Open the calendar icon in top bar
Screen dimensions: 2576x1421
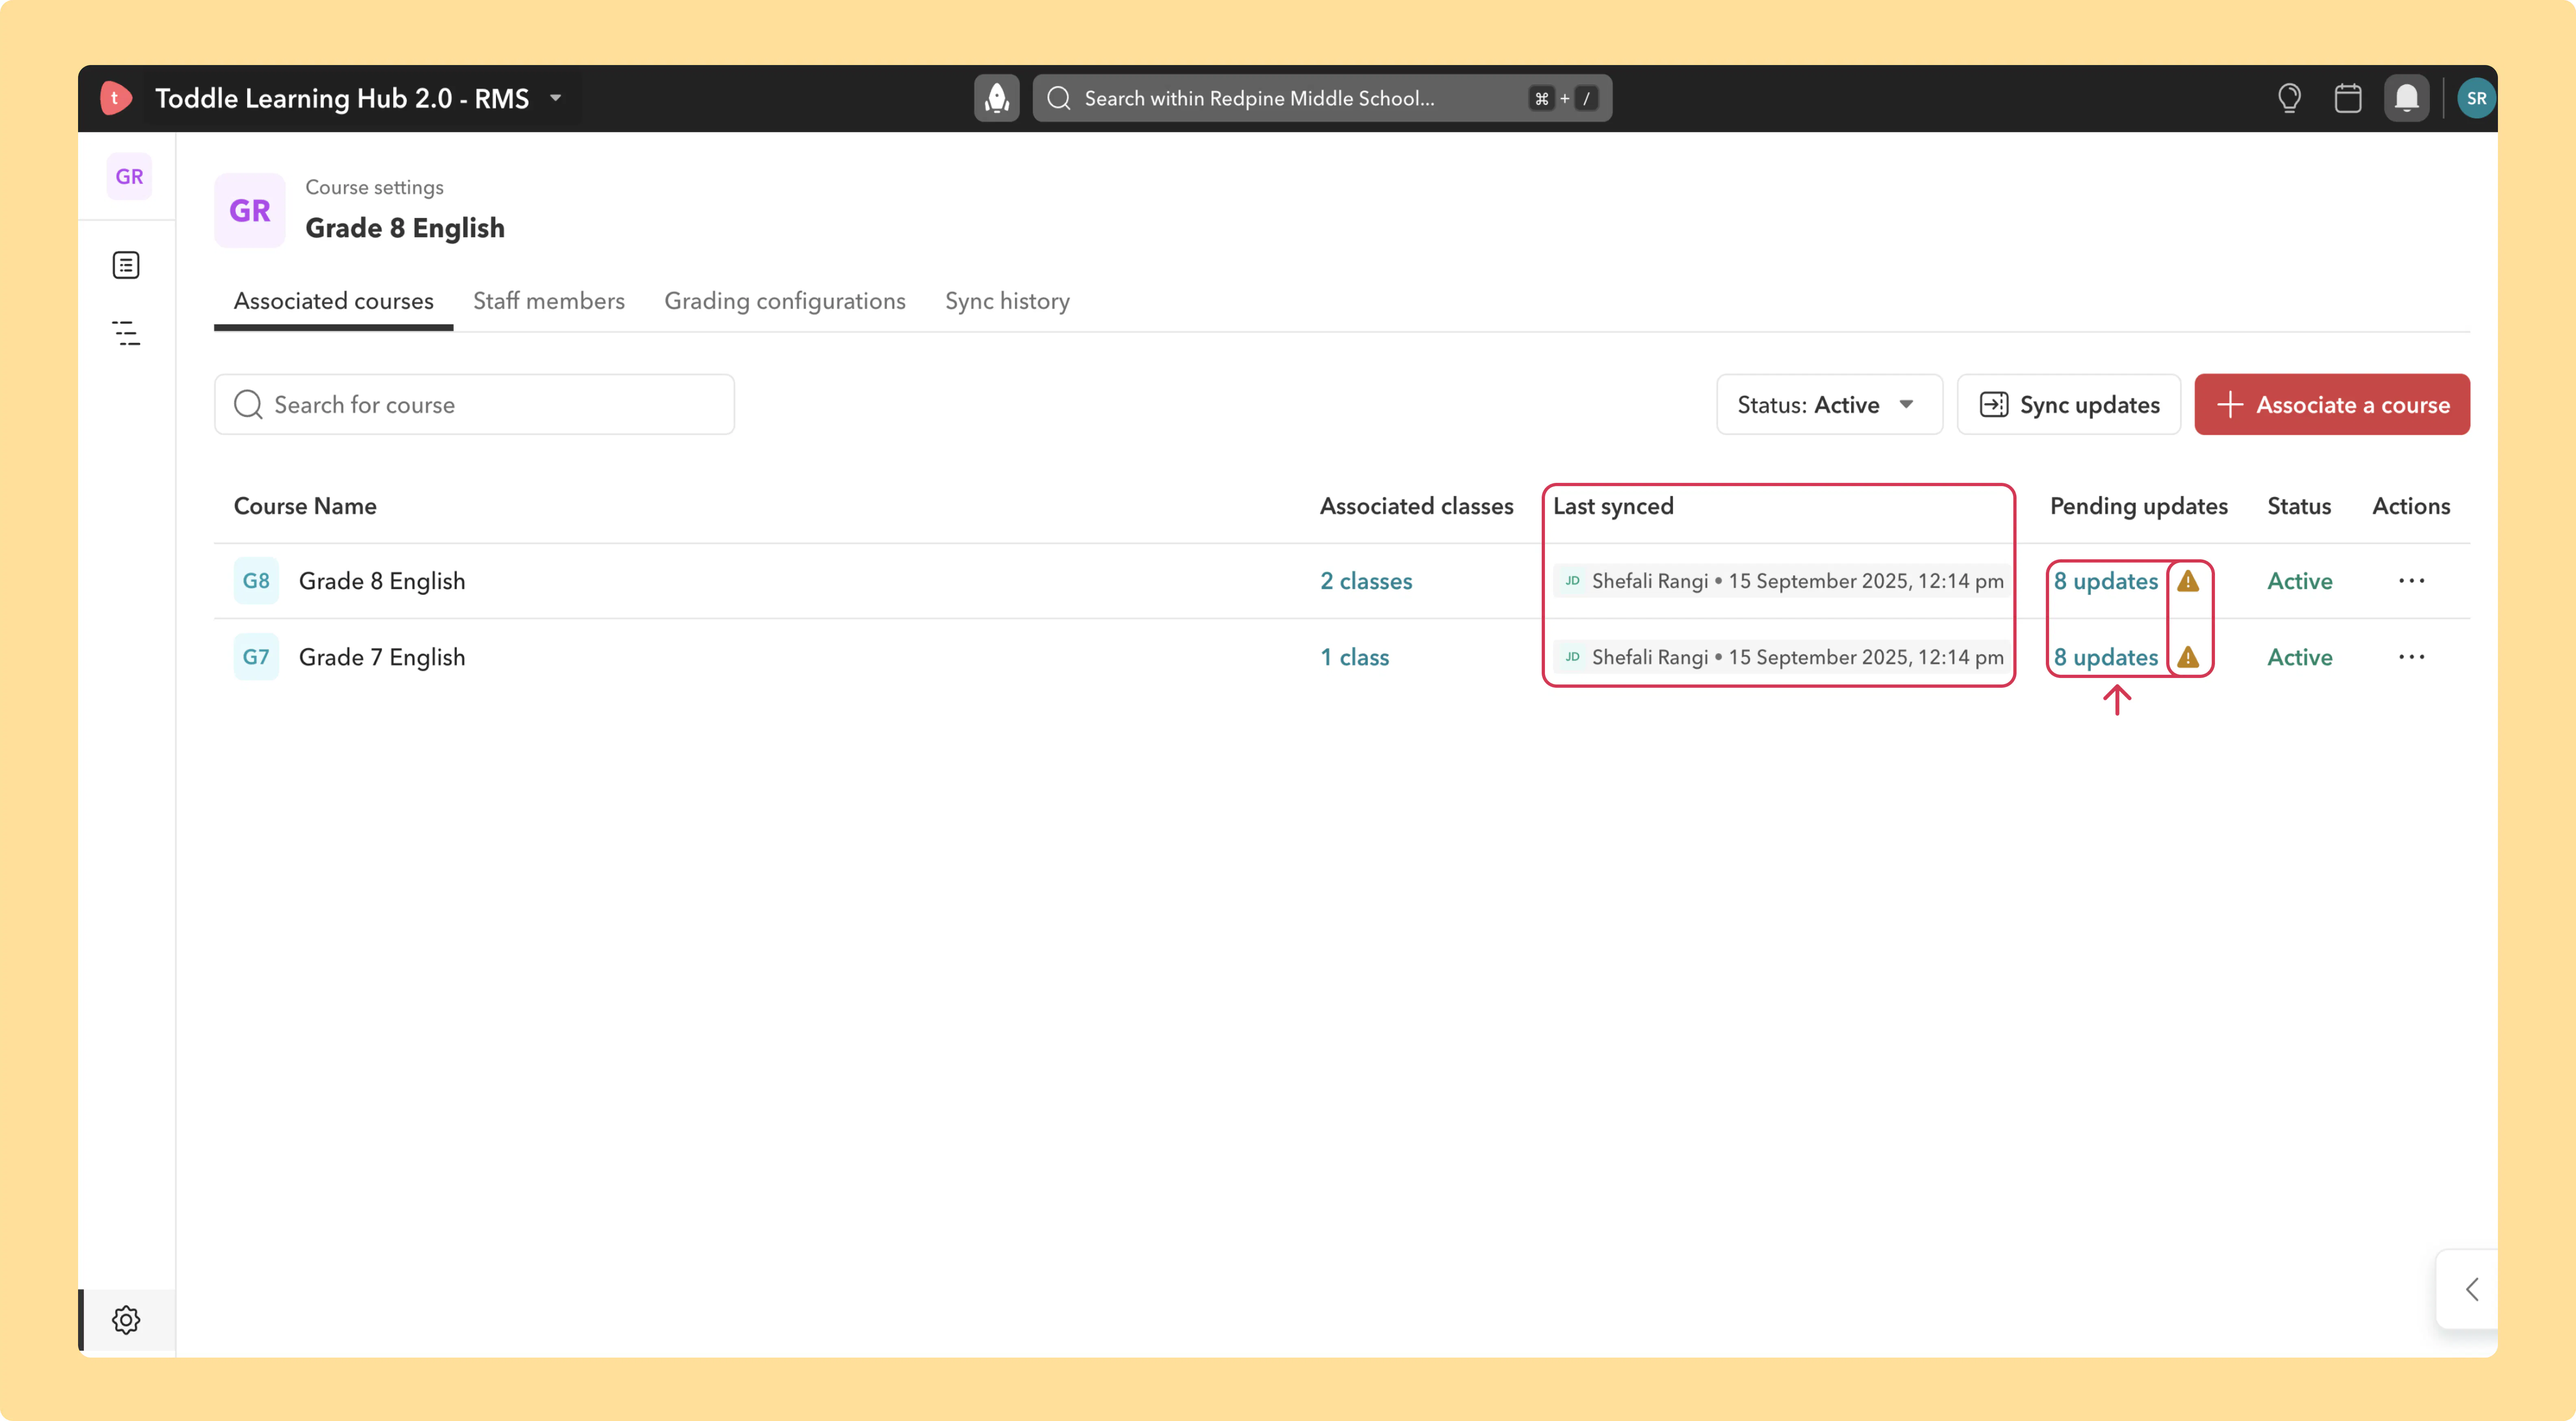click(2348, 98)
